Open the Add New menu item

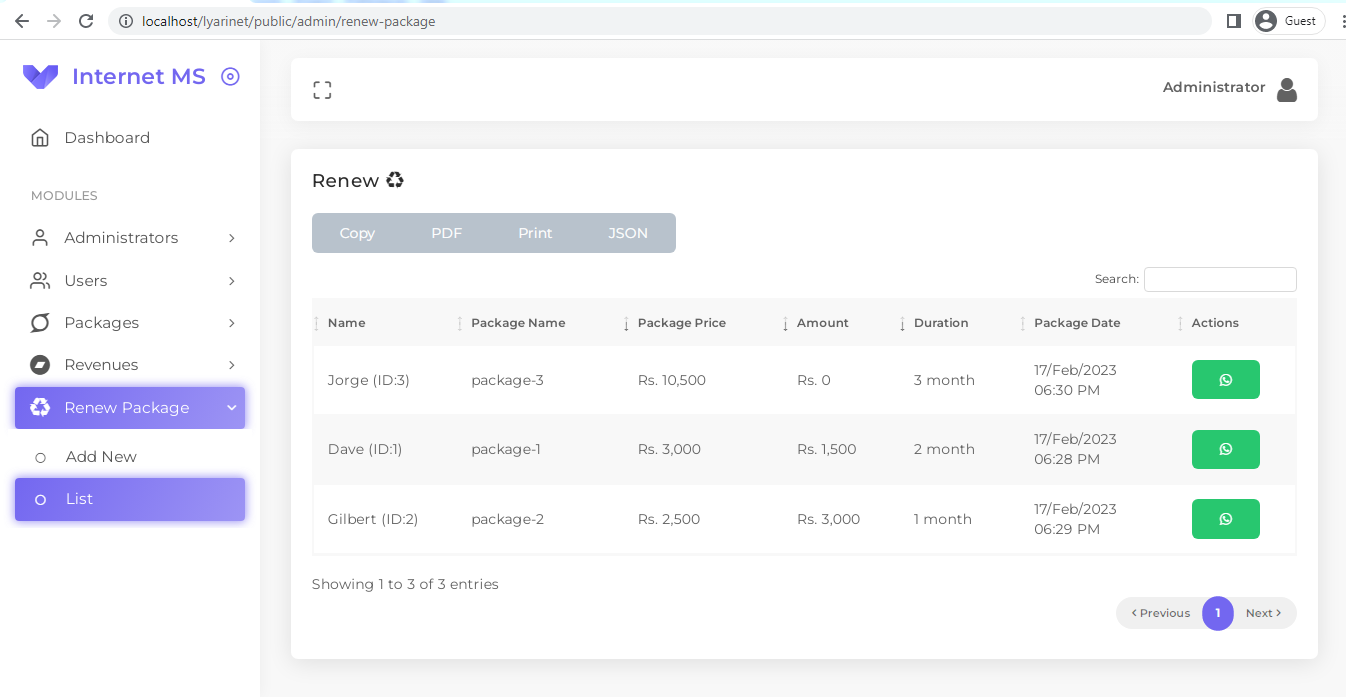coord(100,457)
